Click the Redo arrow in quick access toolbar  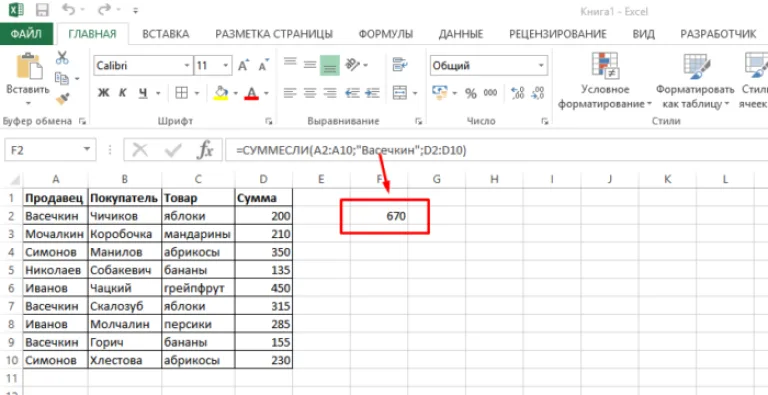point(105,10)
